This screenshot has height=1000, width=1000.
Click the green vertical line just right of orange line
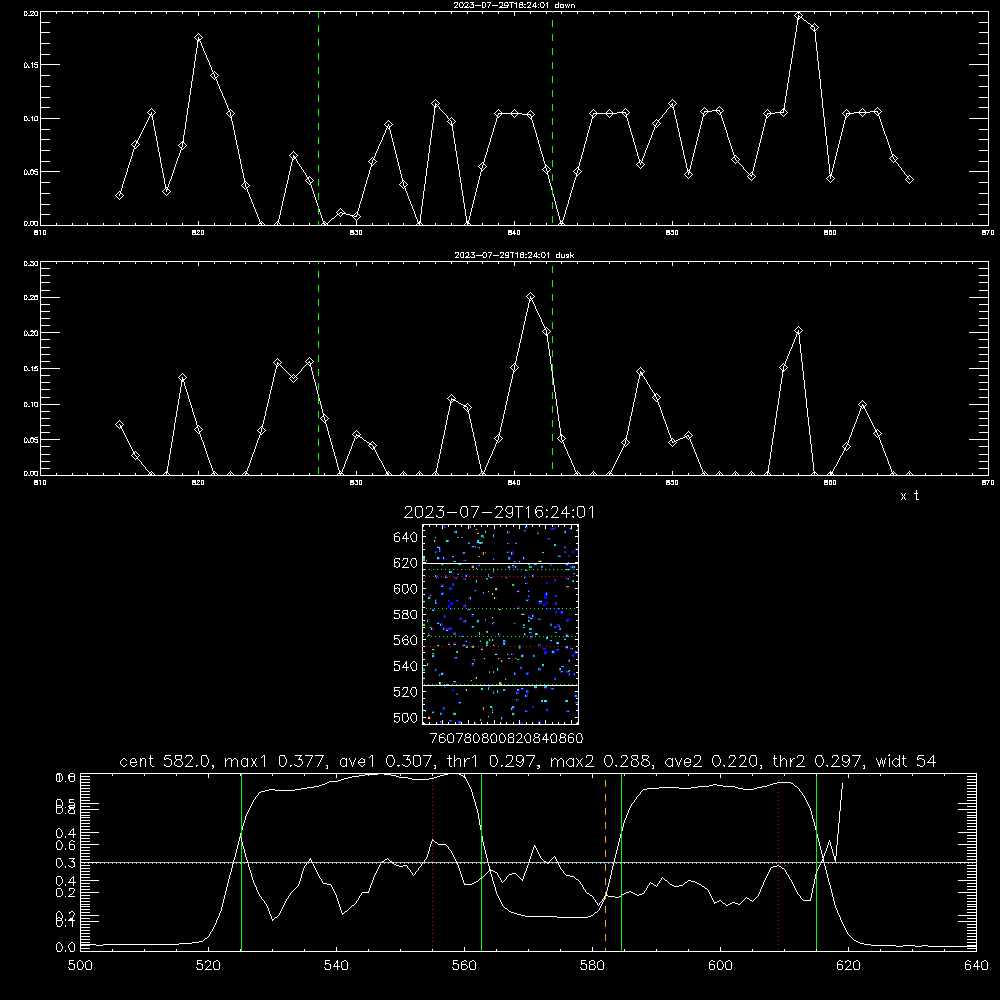coord(621,862)
